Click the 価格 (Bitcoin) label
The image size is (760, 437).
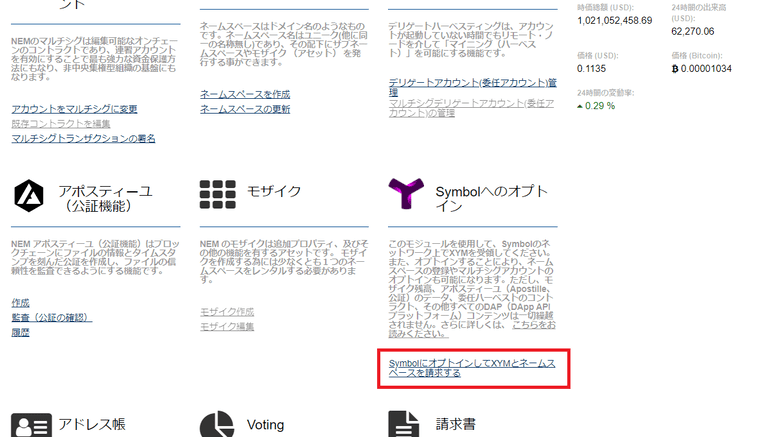tap(697, 56)
